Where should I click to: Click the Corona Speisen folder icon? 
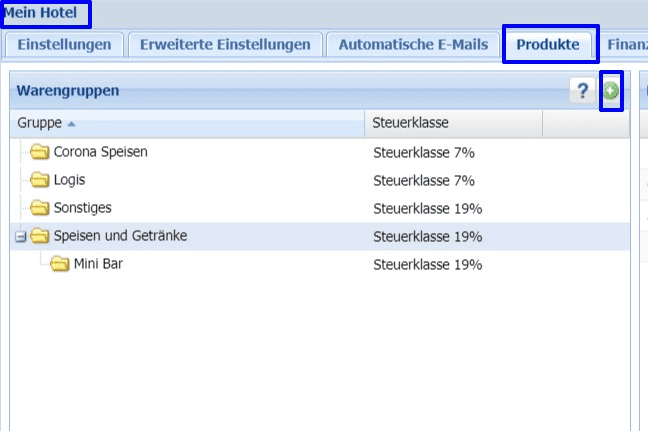[40, 153]
